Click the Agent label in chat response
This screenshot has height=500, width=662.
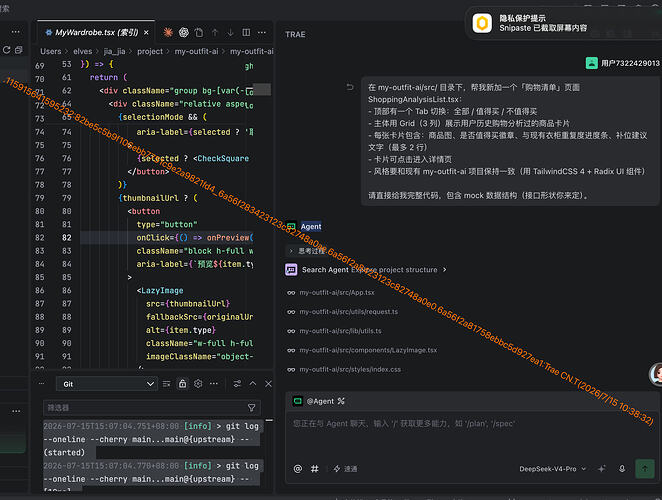(x=311, y=226)
